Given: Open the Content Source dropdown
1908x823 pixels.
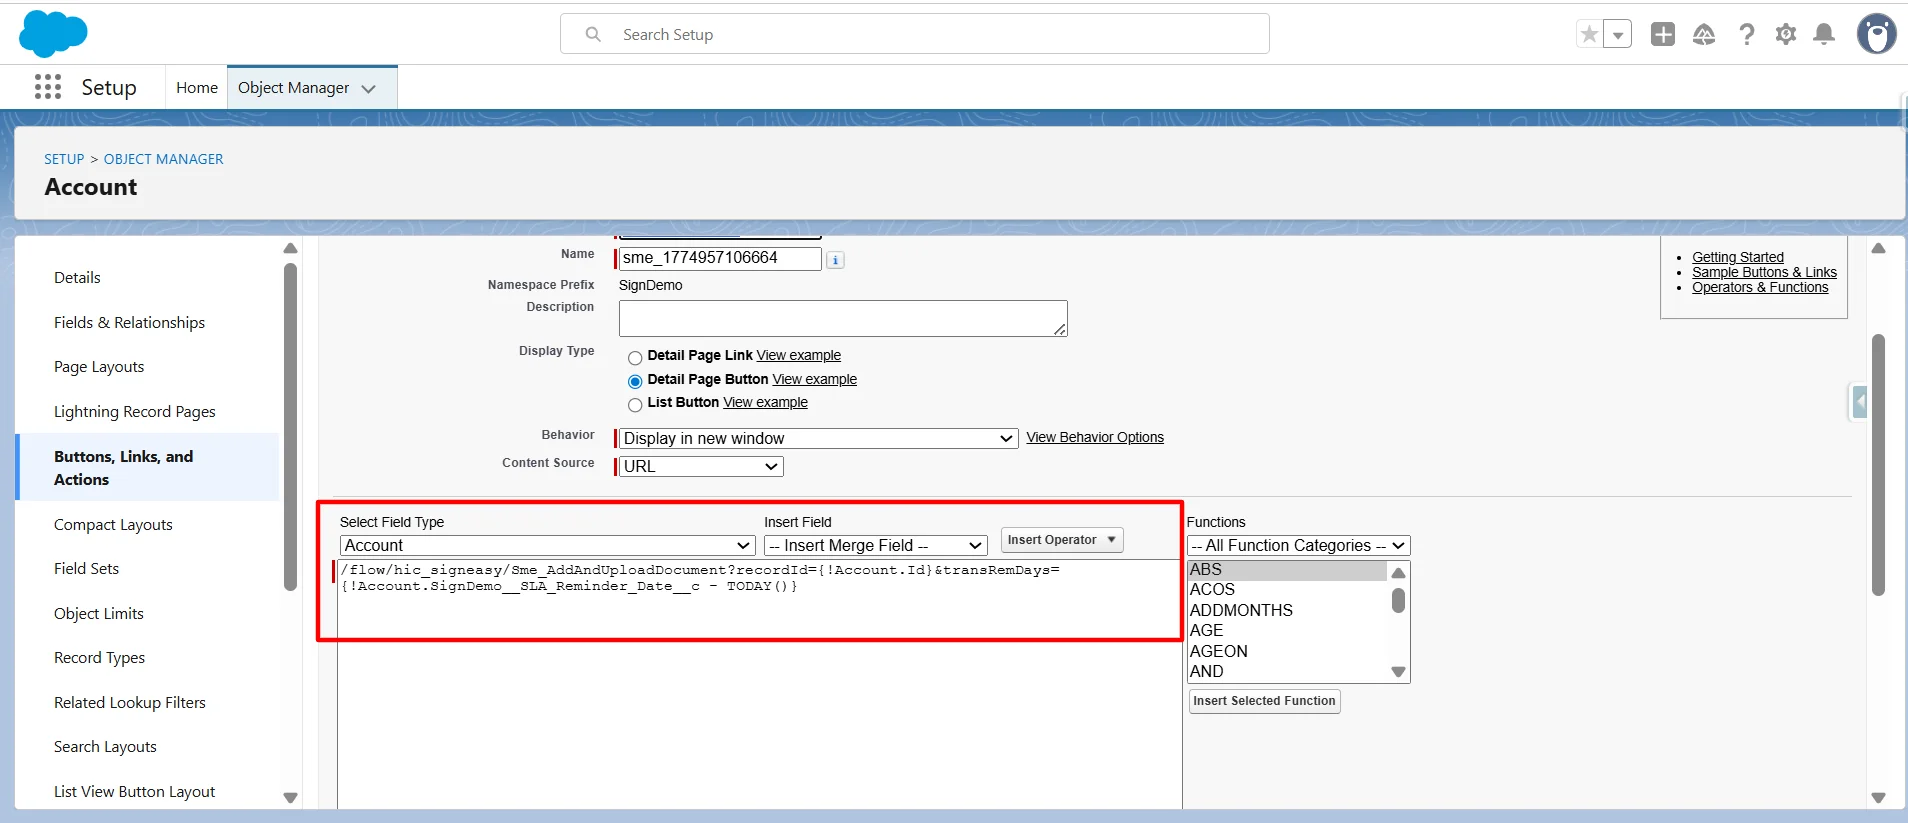Looking at the screenshot, I should [x=701, y=467].
